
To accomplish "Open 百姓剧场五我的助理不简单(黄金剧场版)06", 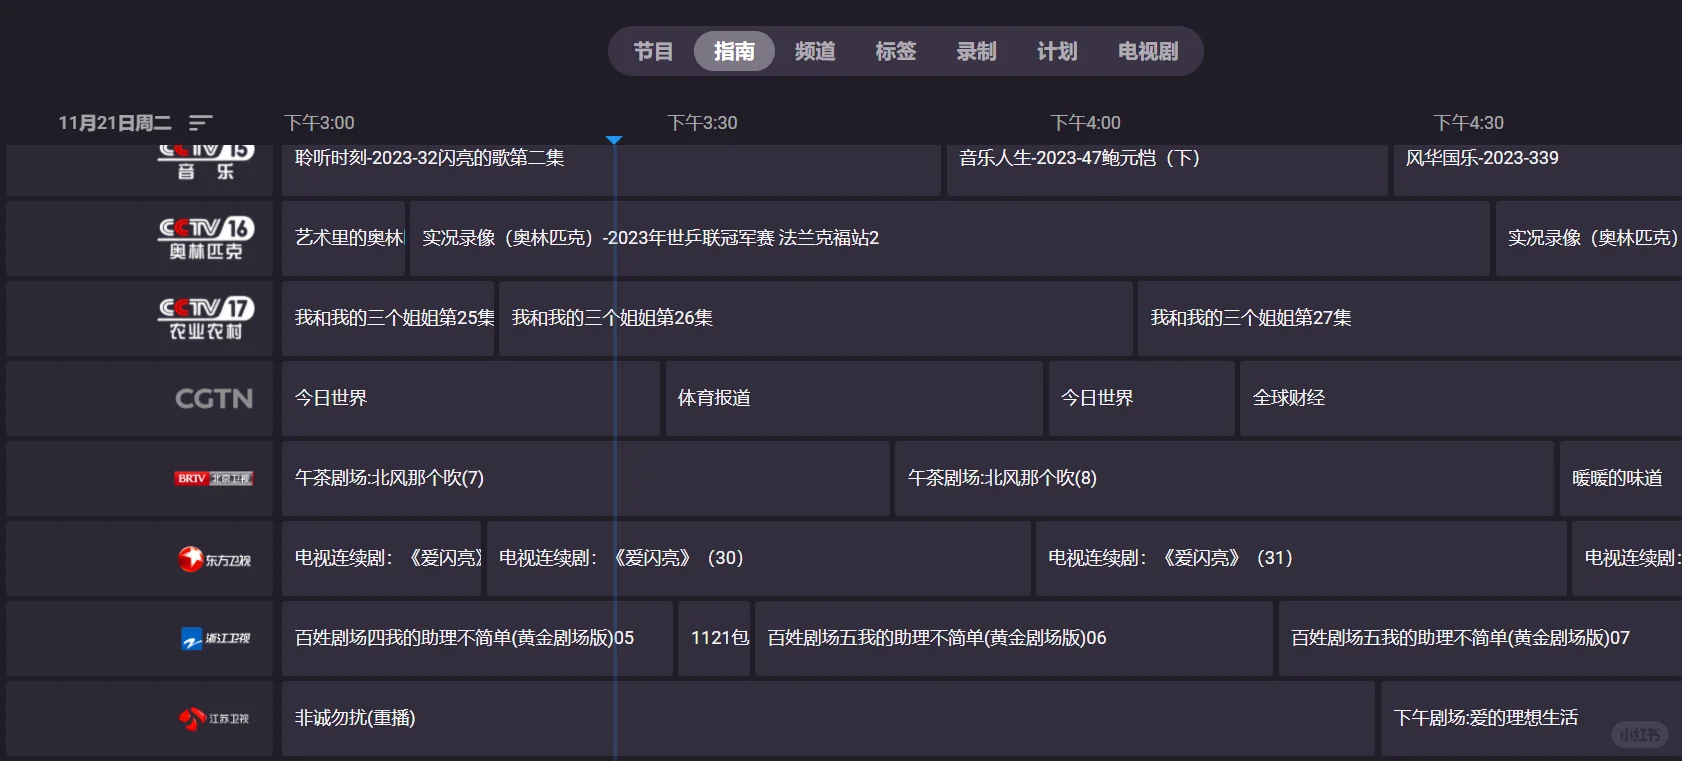I will point(1014,638).
